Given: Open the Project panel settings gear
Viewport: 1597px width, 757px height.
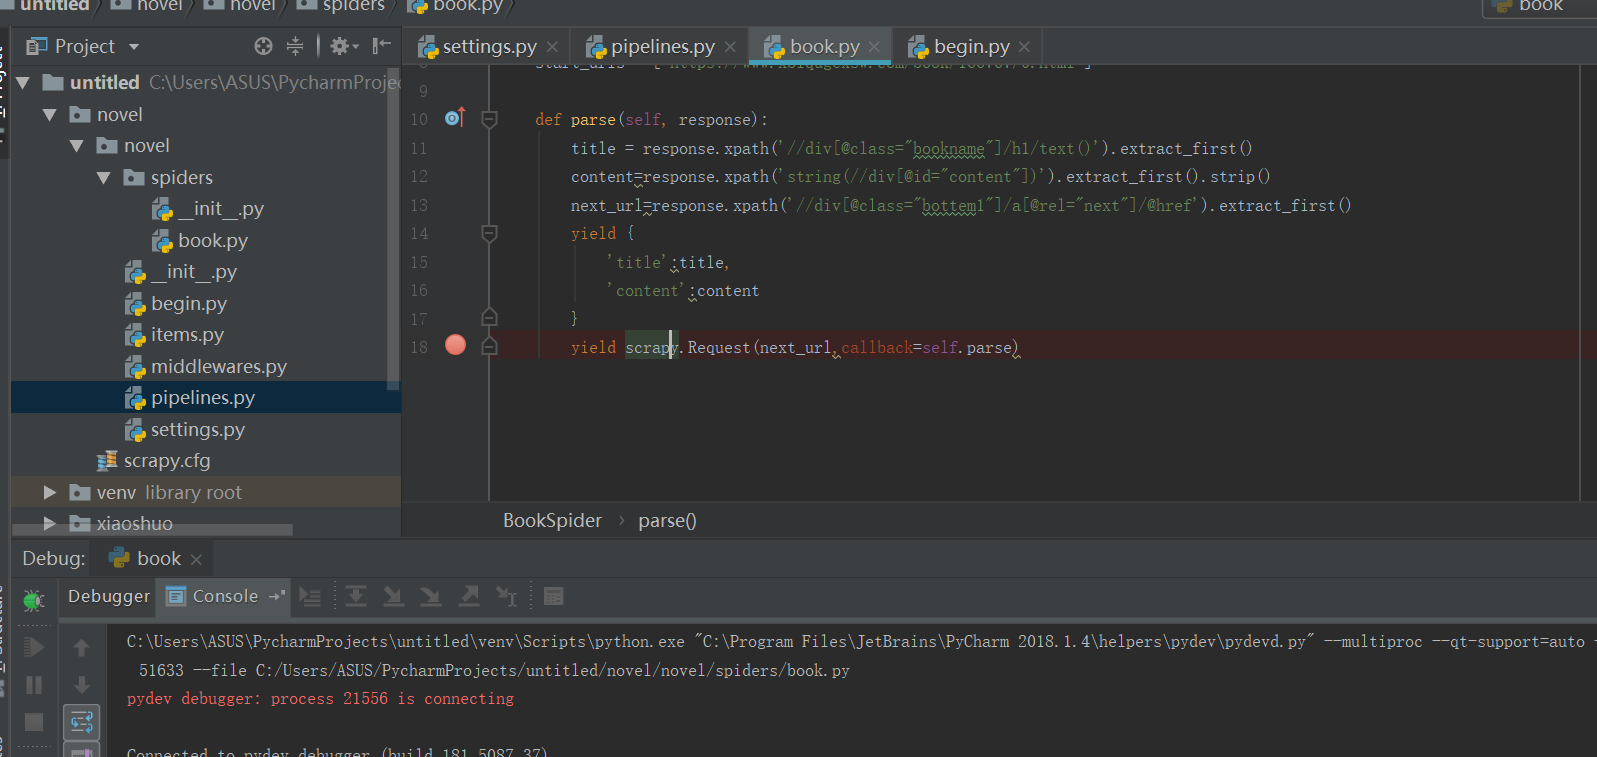Looking at the screenshot, I should click(x=343, y=46).
